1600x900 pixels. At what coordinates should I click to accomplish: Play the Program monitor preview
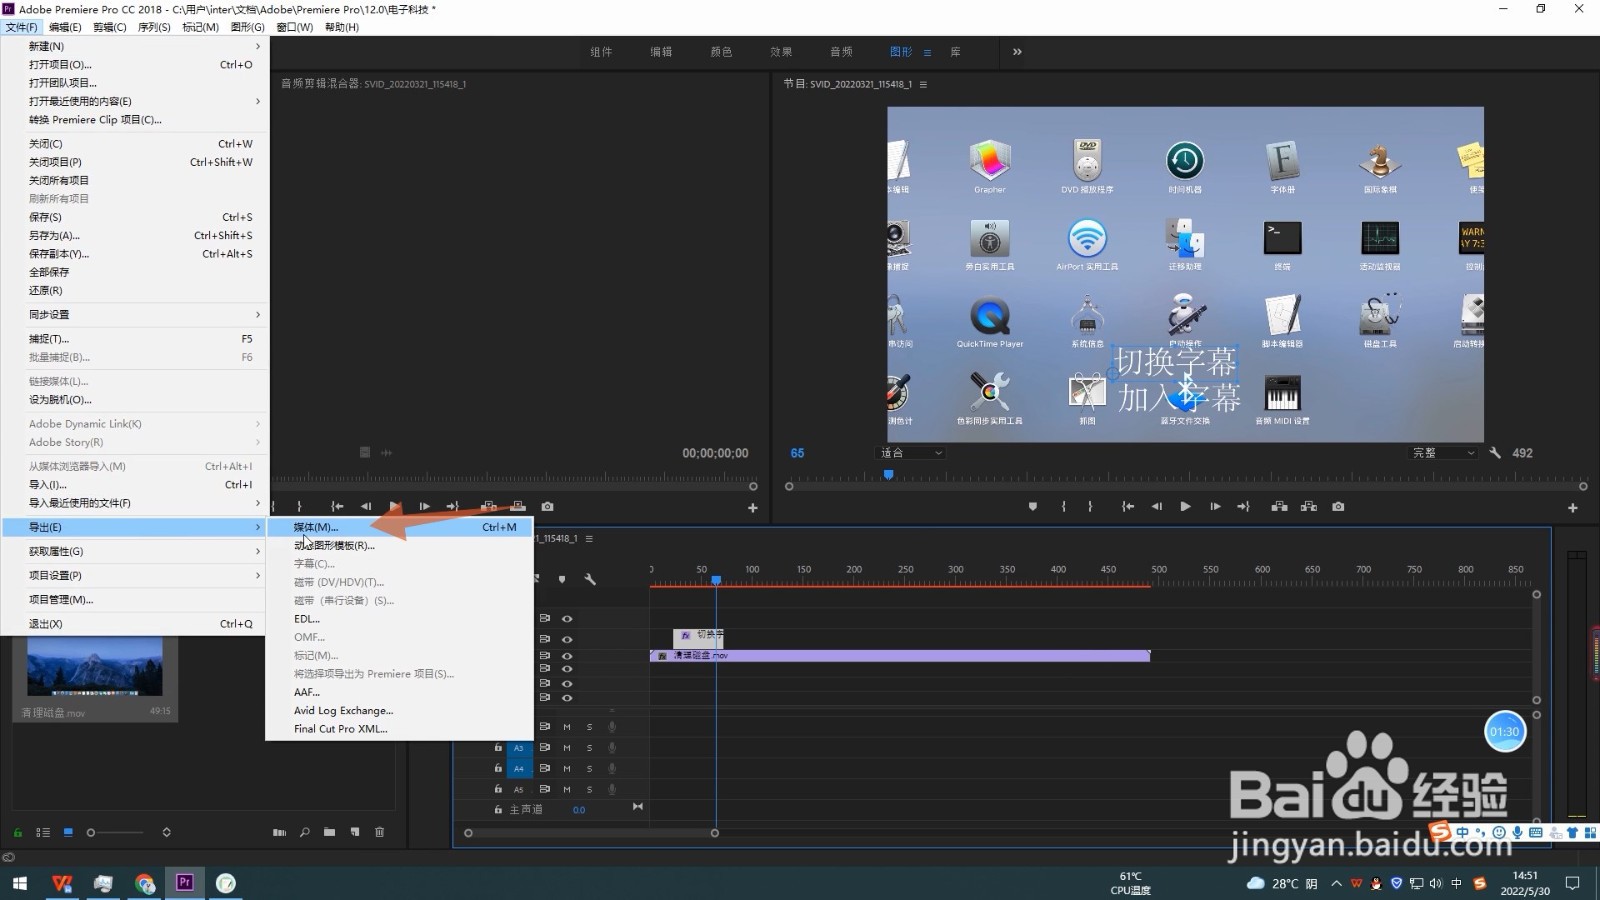click(1185, 507)
